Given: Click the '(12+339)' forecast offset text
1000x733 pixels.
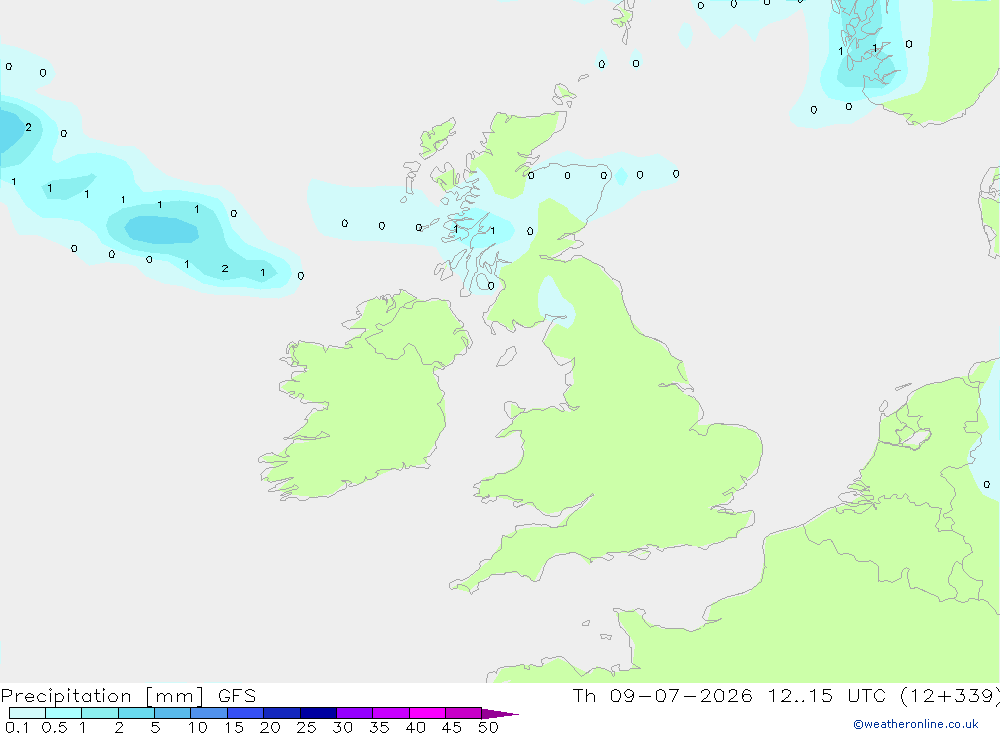Looking at the screenshot, I should [950, 695].
